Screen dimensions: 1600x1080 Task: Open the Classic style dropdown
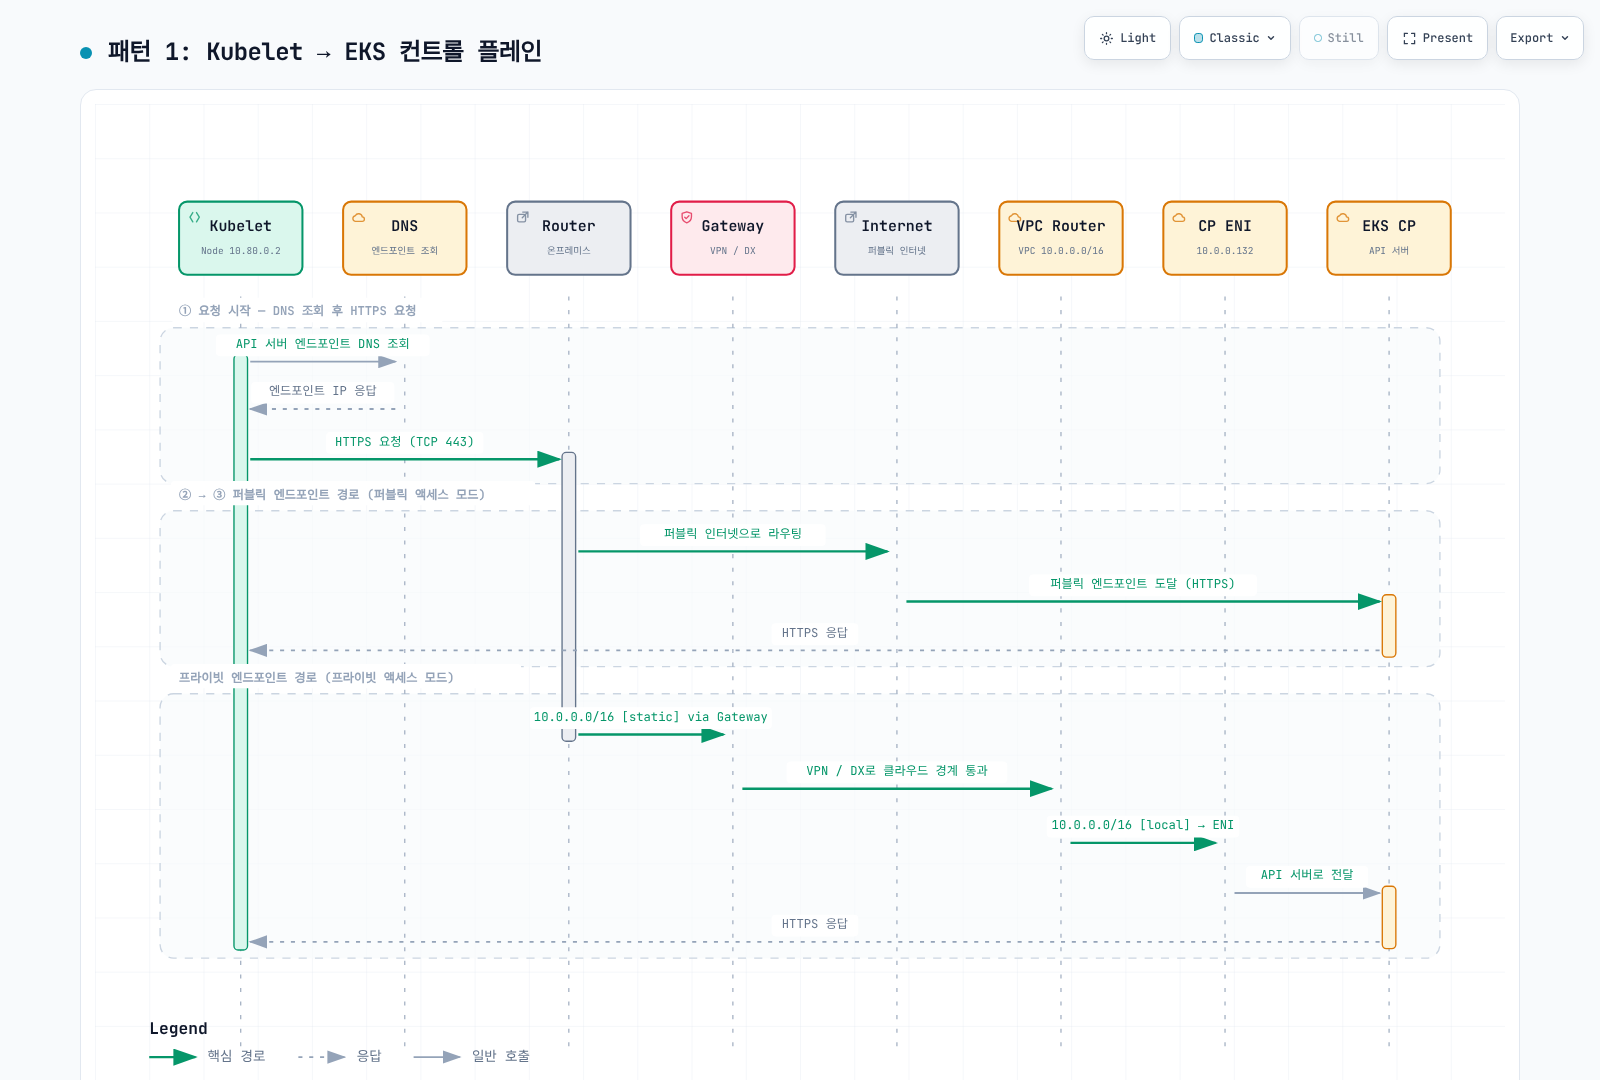click(x=1234, y=38)
